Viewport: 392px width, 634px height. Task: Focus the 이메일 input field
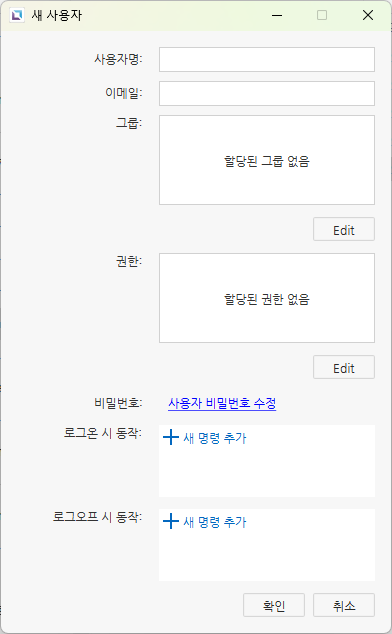(x=267, y=93)
